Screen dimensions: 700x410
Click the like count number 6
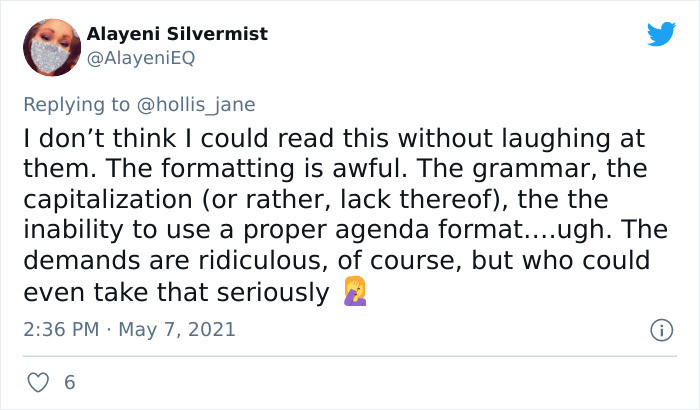tap(68, 382)
